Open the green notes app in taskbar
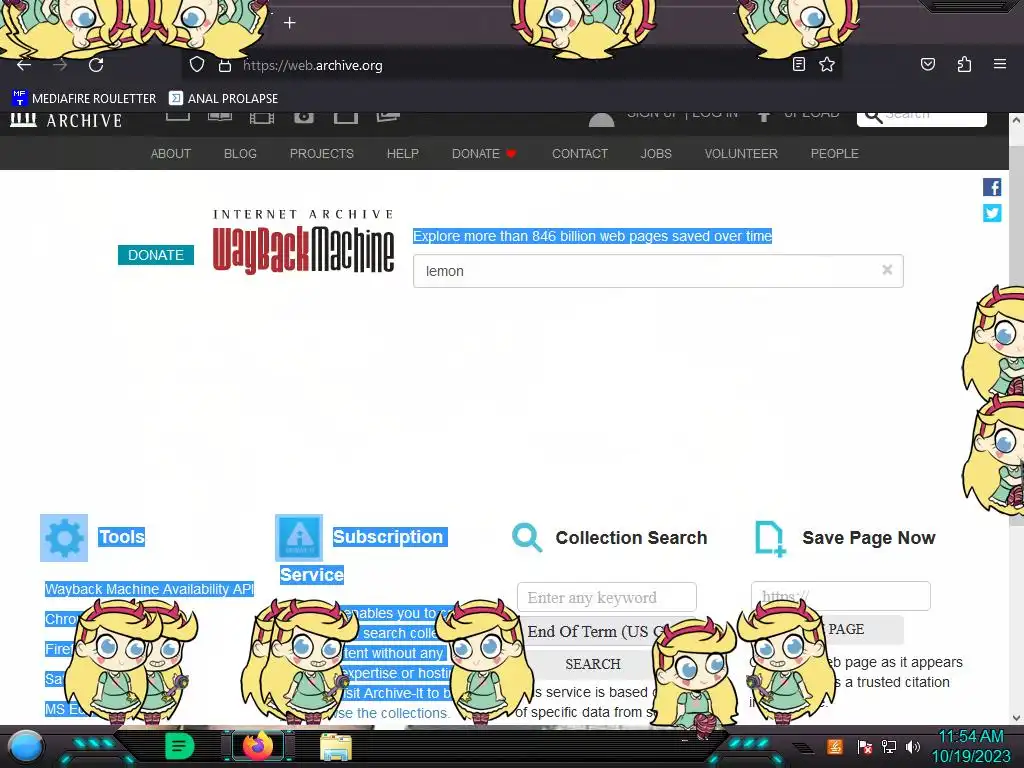 pos(179,746)
